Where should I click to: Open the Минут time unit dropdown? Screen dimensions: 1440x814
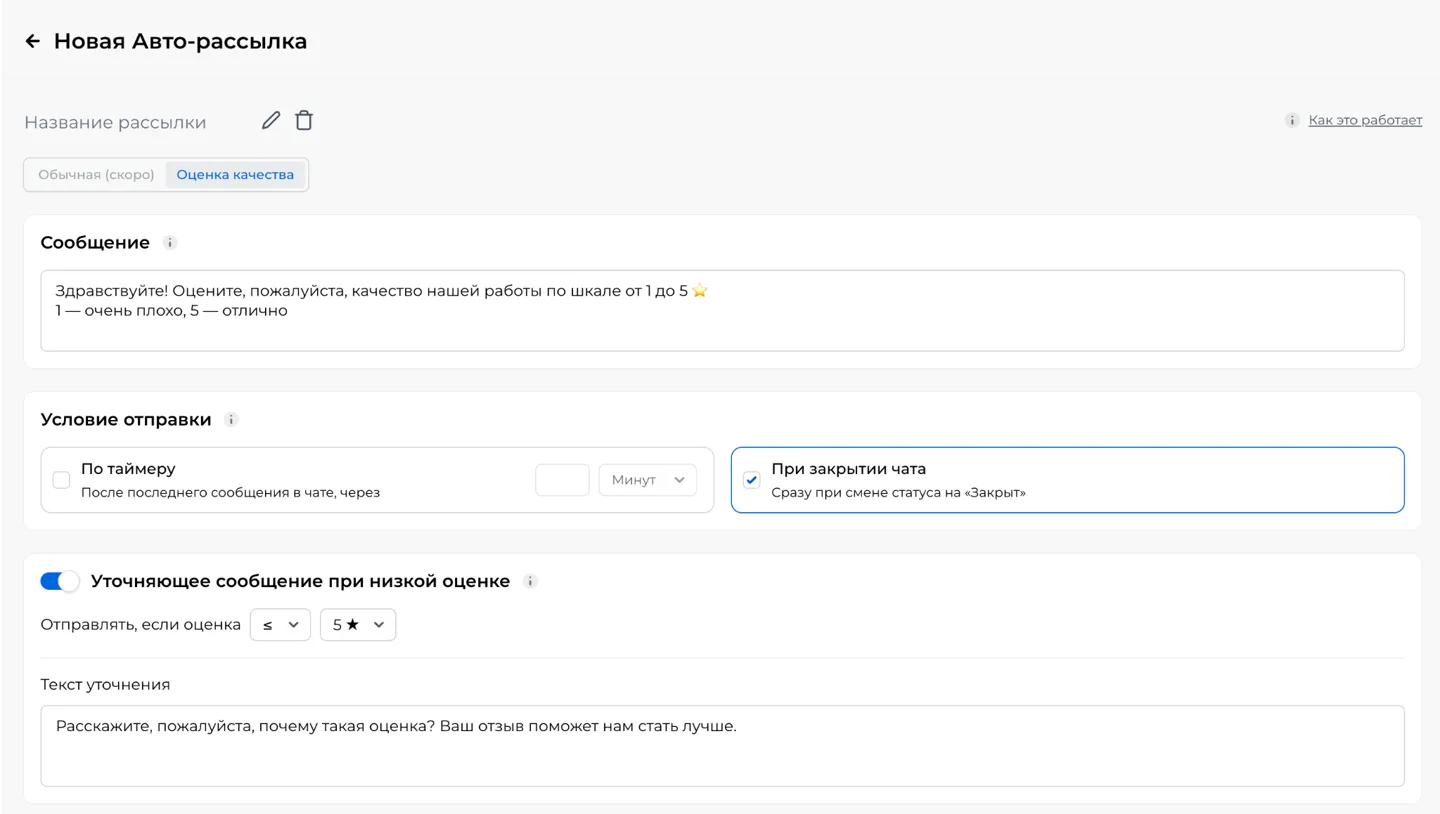647,480
